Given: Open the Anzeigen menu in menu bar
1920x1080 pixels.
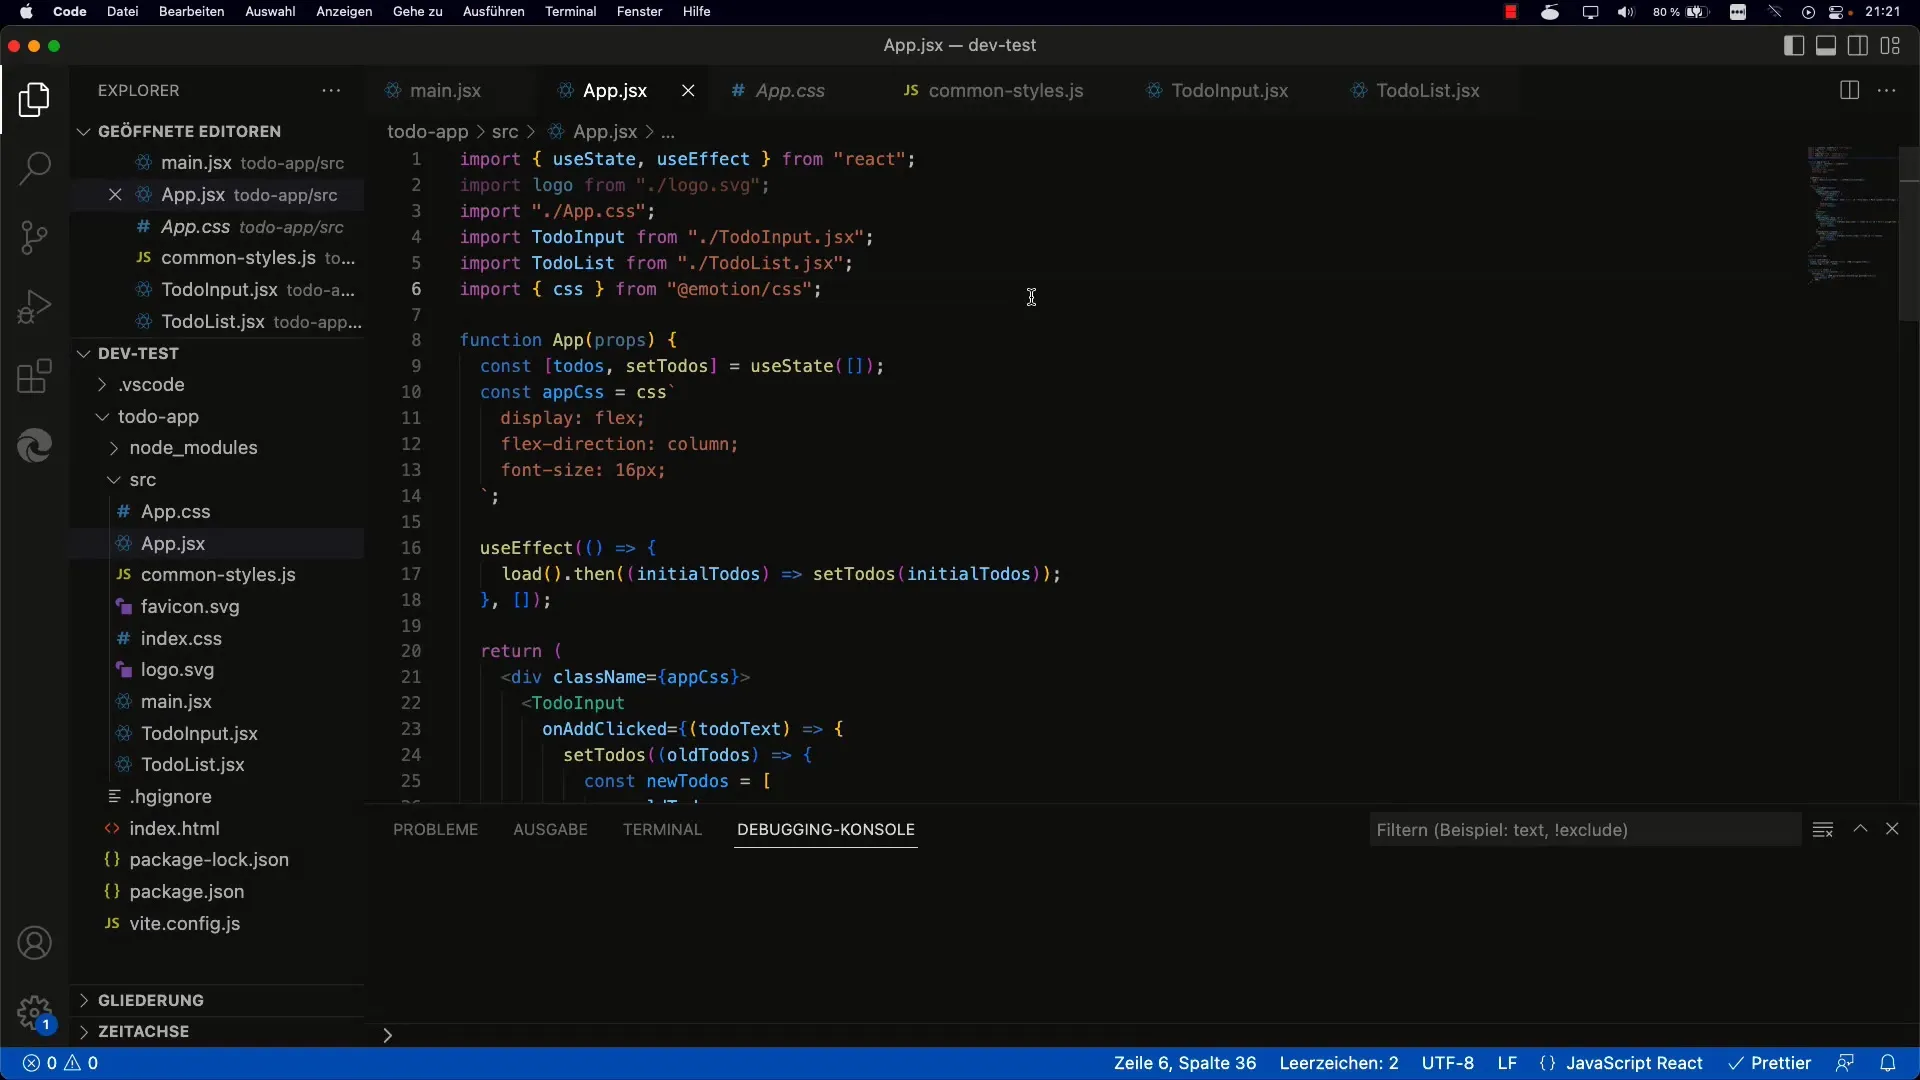Looking at the screenshot, I should point(344,12).
